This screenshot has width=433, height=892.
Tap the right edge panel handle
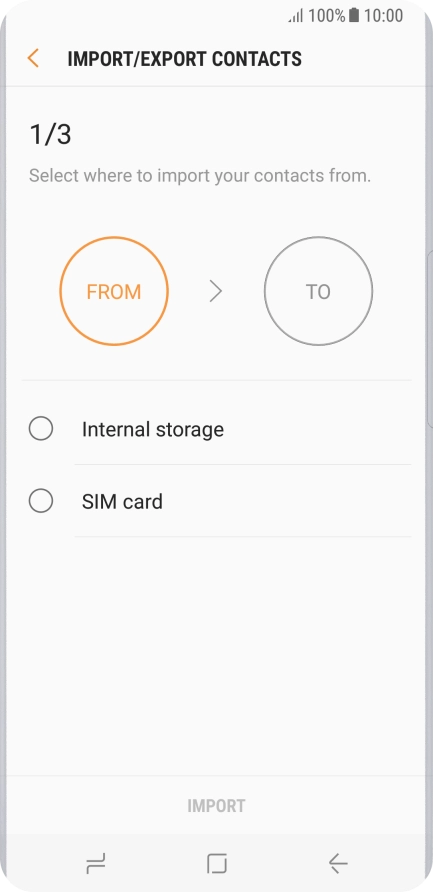(430, 338)
